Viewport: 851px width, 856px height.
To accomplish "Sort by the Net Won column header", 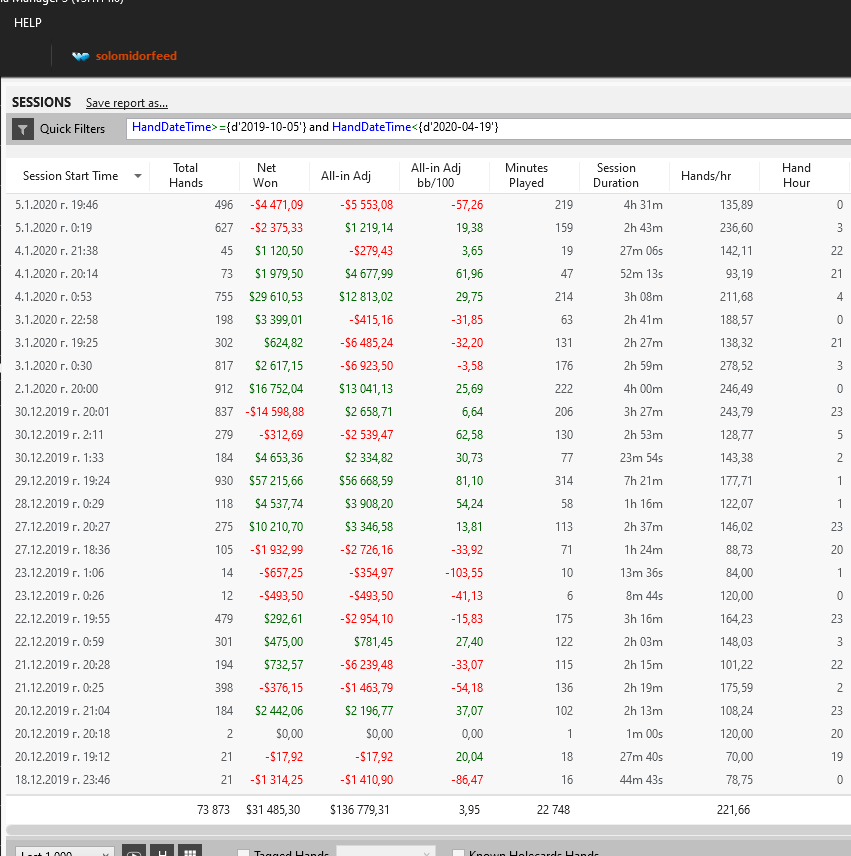I will (266, 175).
